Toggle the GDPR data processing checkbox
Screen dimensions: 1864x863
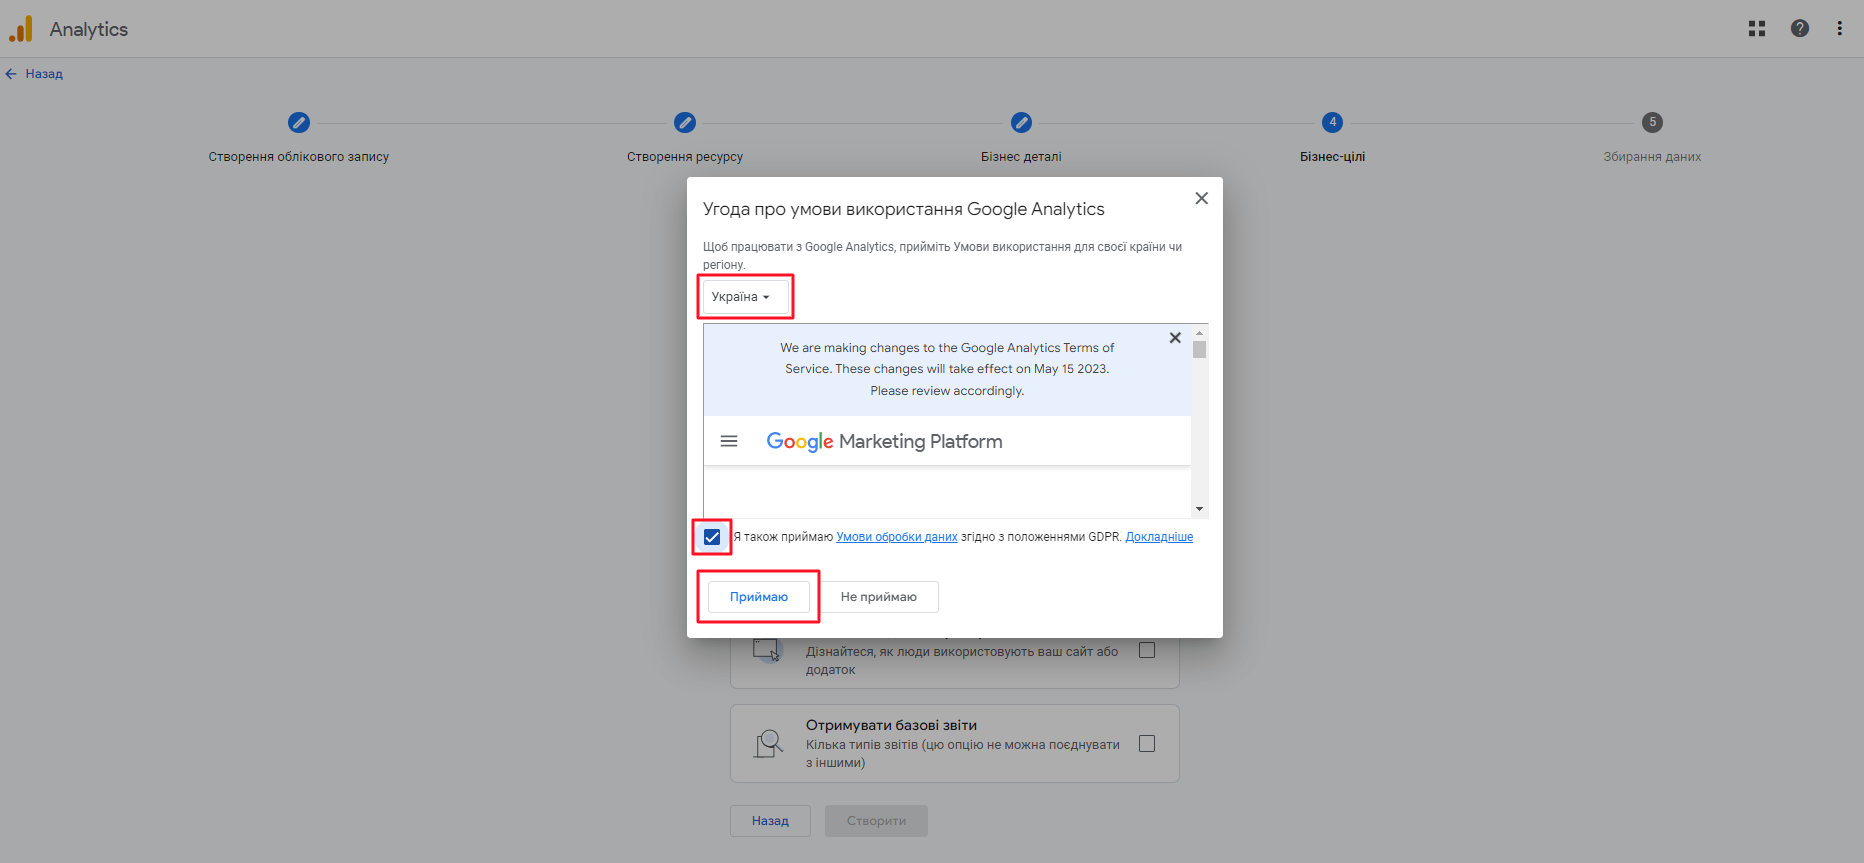pyautogui.click(x=712, y=537)
